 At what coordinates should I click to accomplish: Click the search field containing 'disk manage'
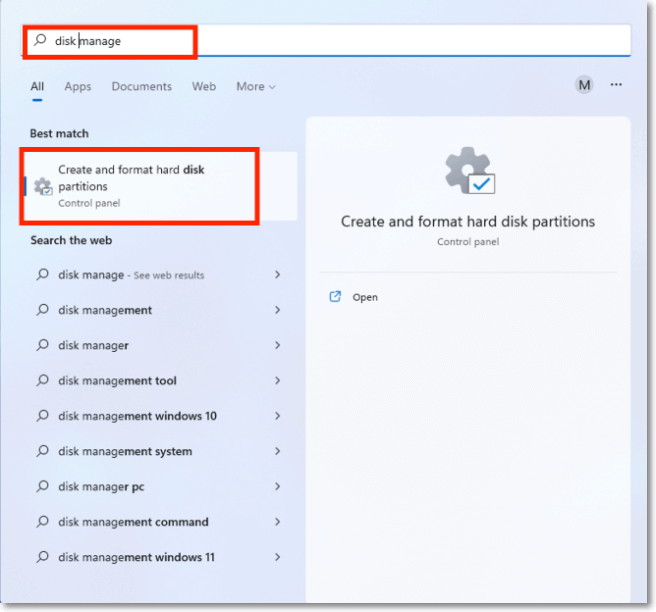(326, 40)
